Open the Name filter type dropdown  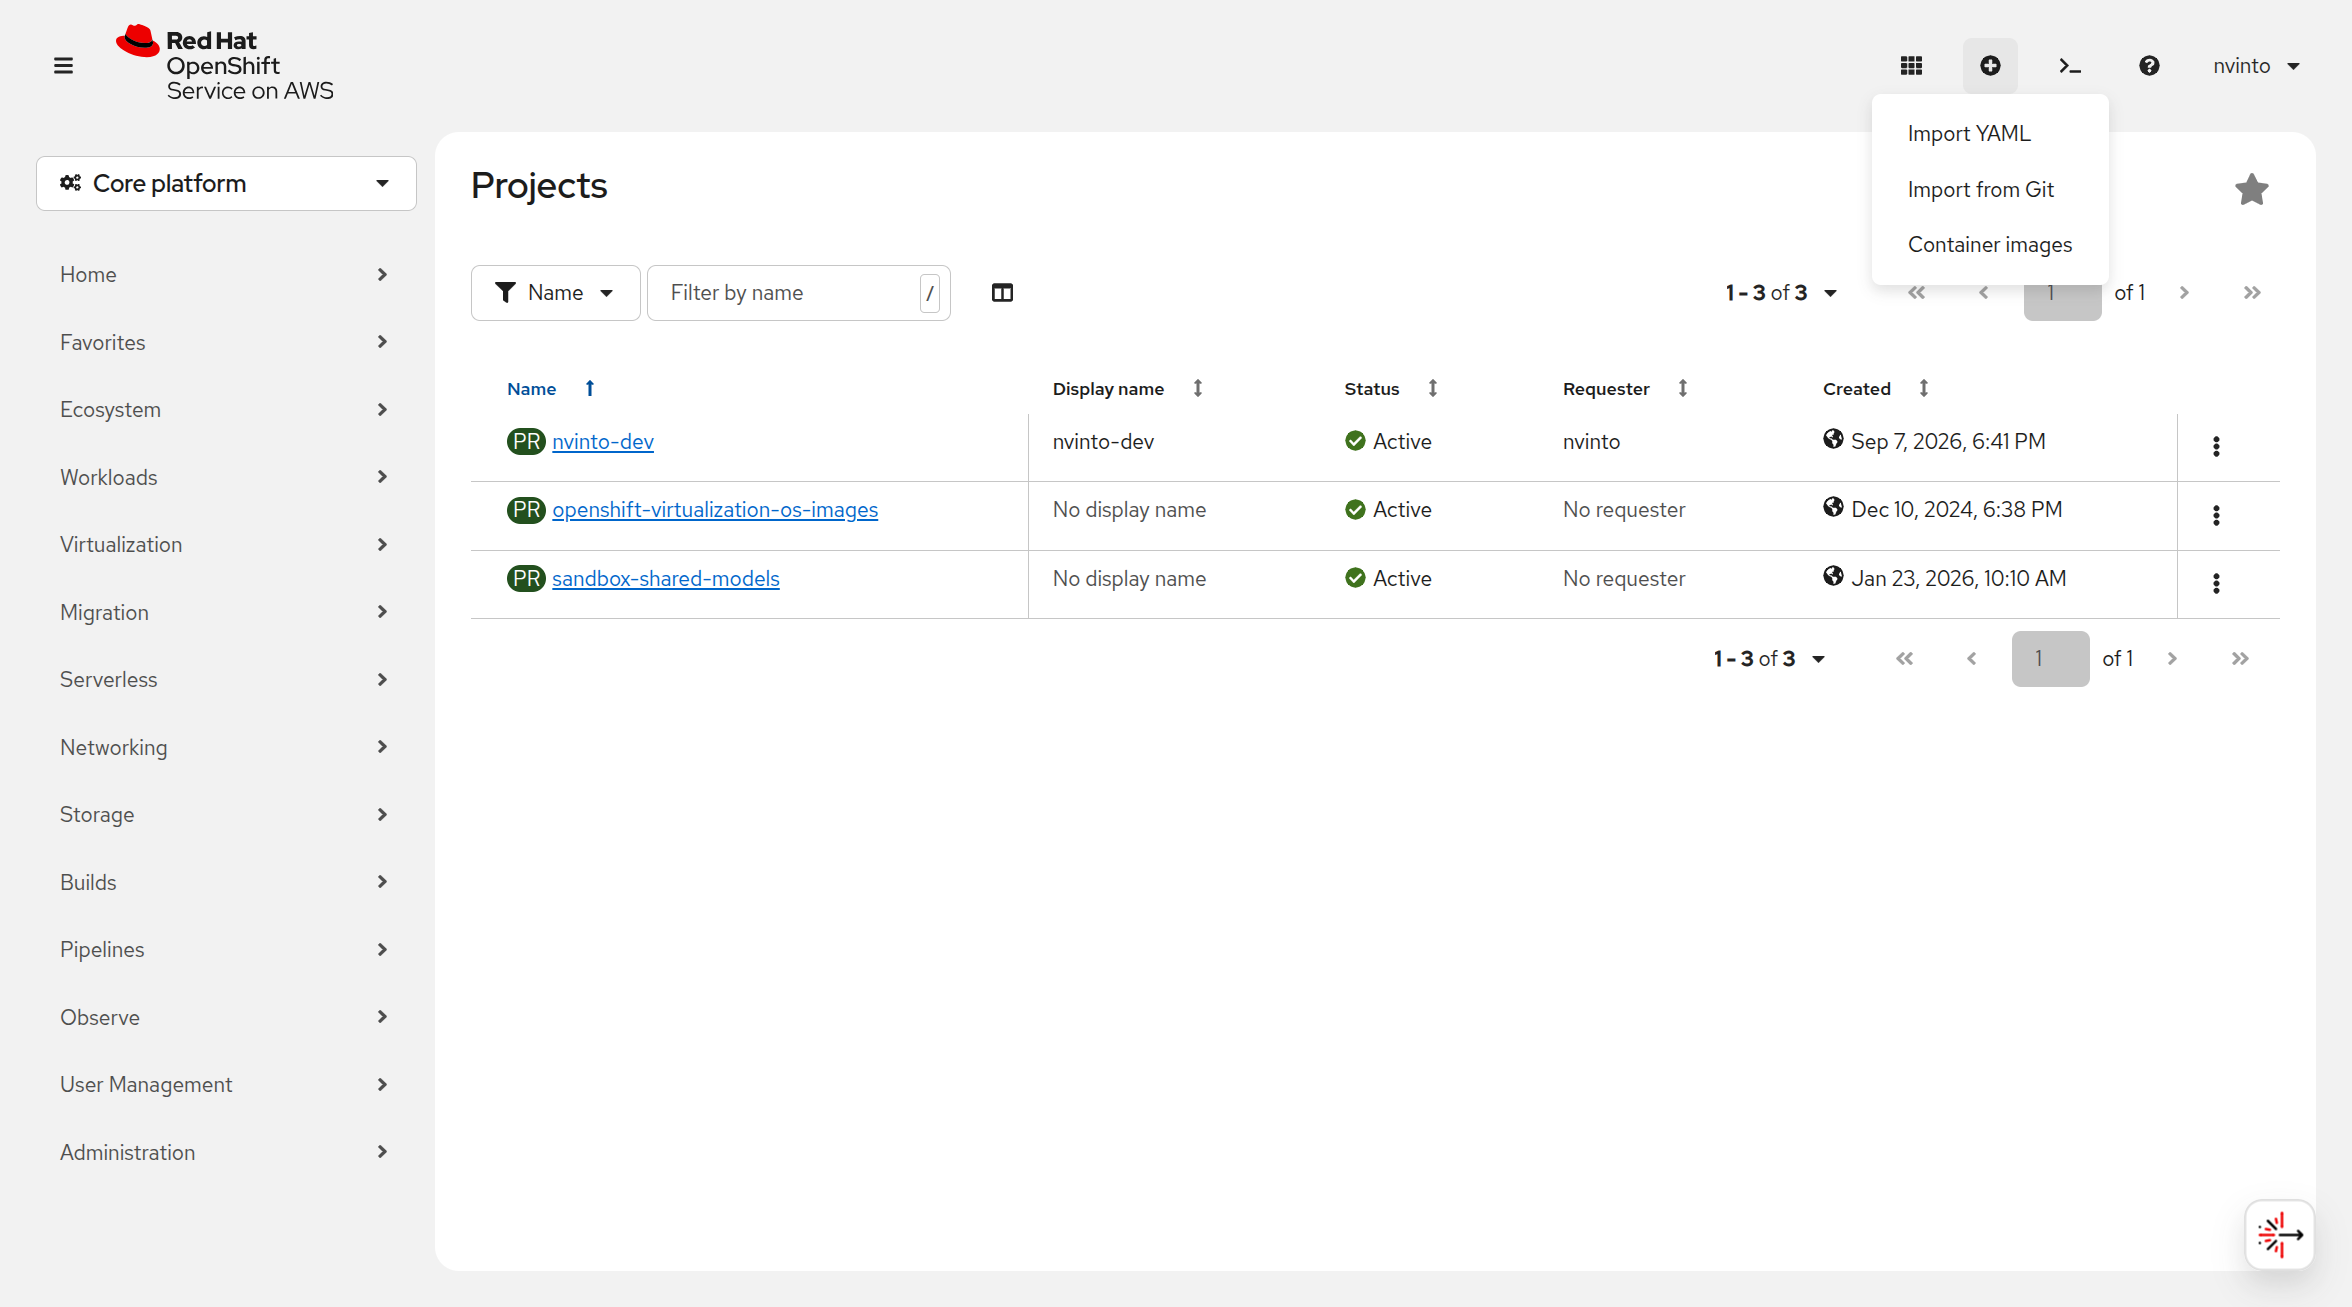555,293
